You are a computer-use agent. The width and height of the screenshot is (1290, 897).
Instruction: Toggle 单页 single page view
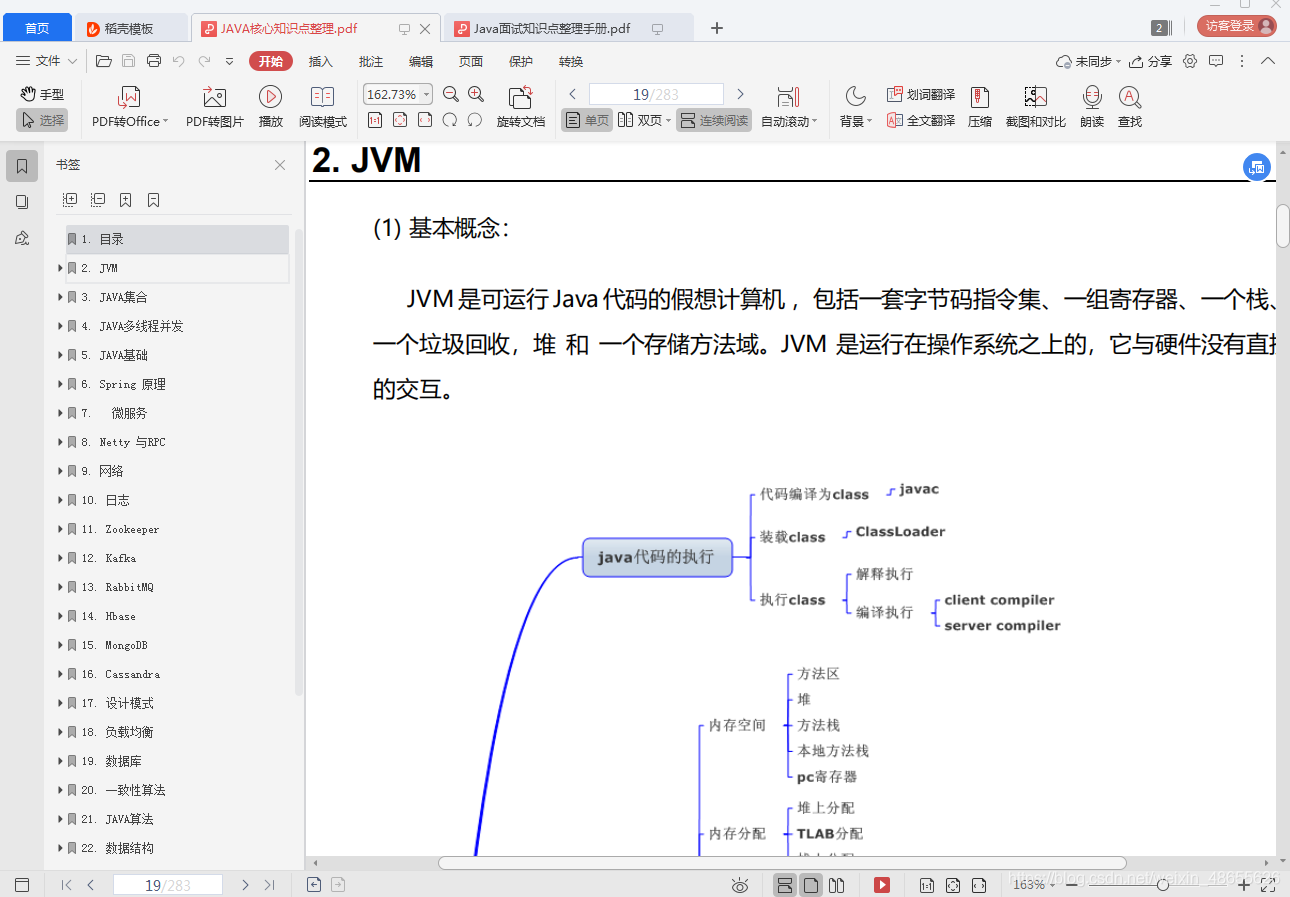[586, 119]
